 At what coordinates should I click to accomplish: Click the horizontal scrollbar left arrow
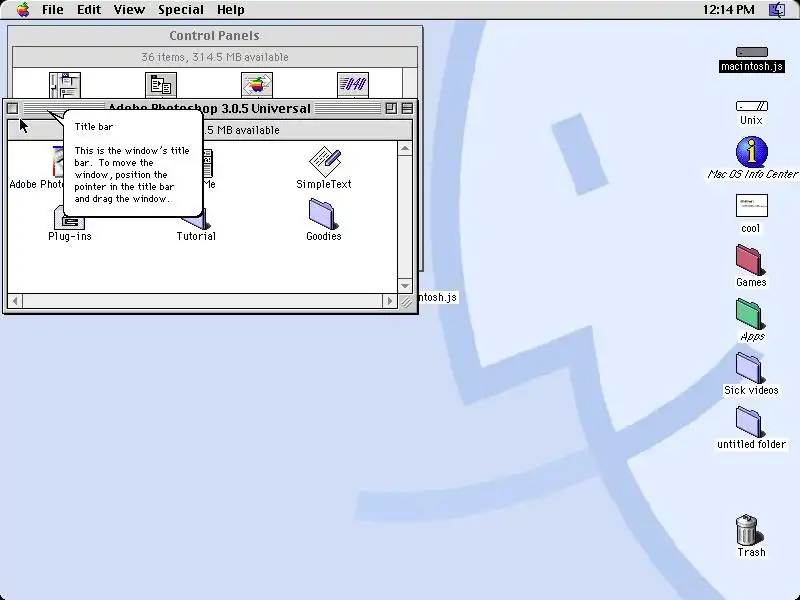point(15,301)
